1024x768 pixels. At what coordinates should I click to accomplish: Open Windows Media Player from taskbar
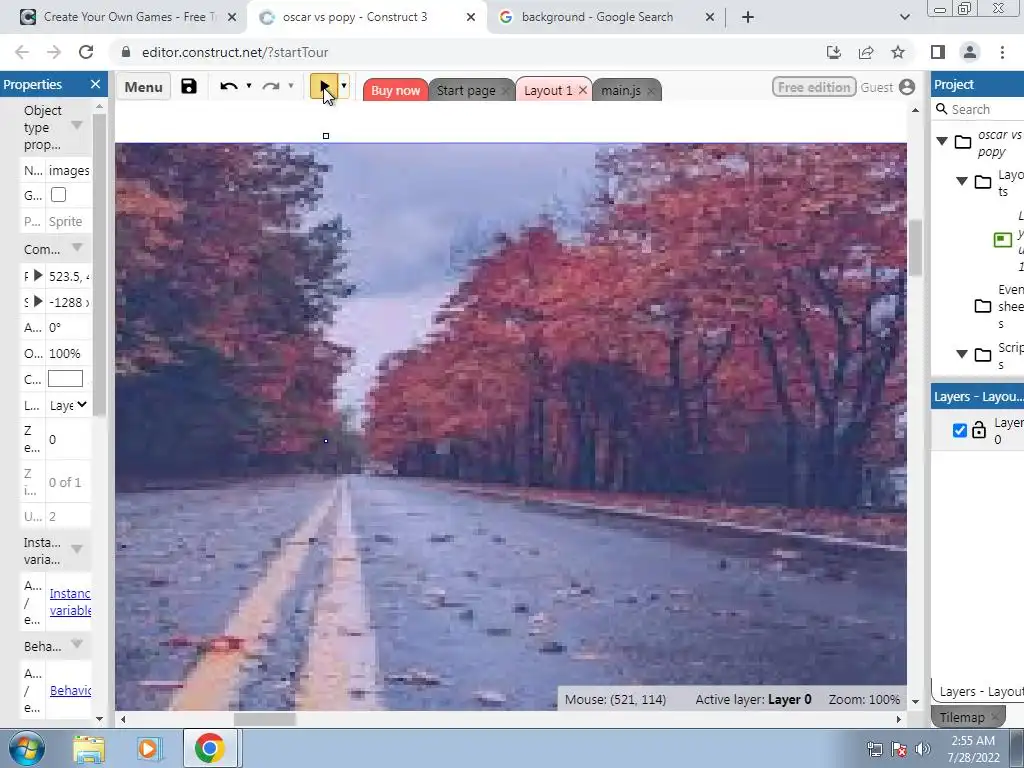tap(148, 749)
